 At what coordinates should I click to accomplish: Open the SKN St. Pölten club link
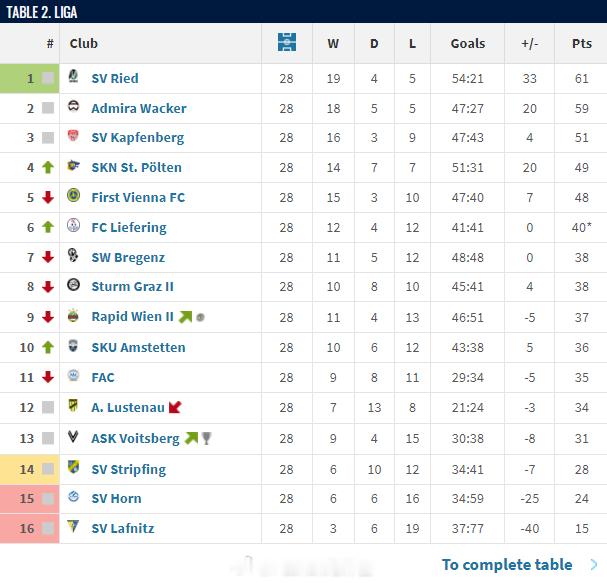tap(136, 168)
